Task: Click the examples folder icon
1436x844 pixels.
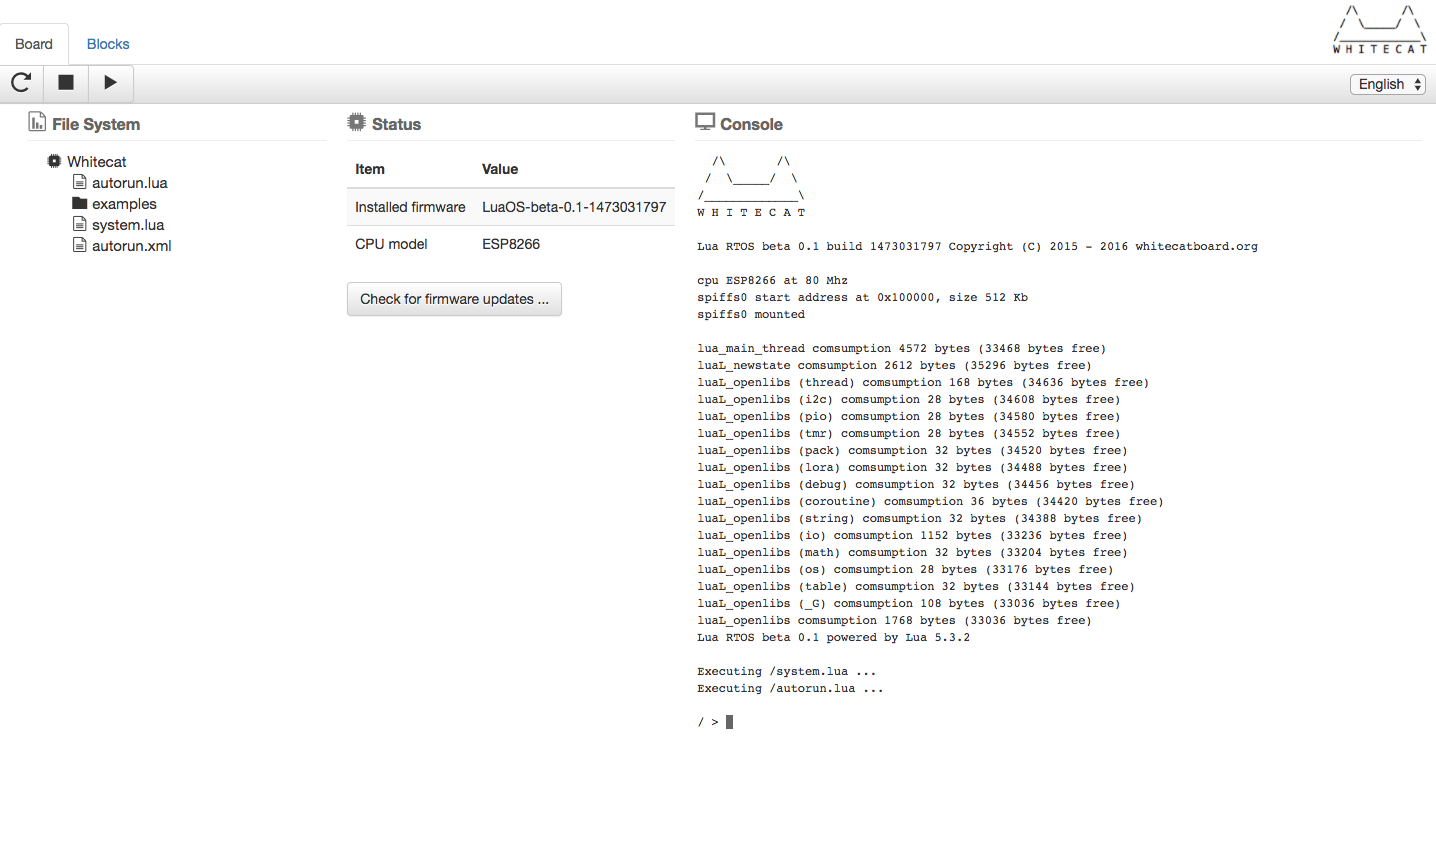Action: pyautogui.click(x=80, y=204)
